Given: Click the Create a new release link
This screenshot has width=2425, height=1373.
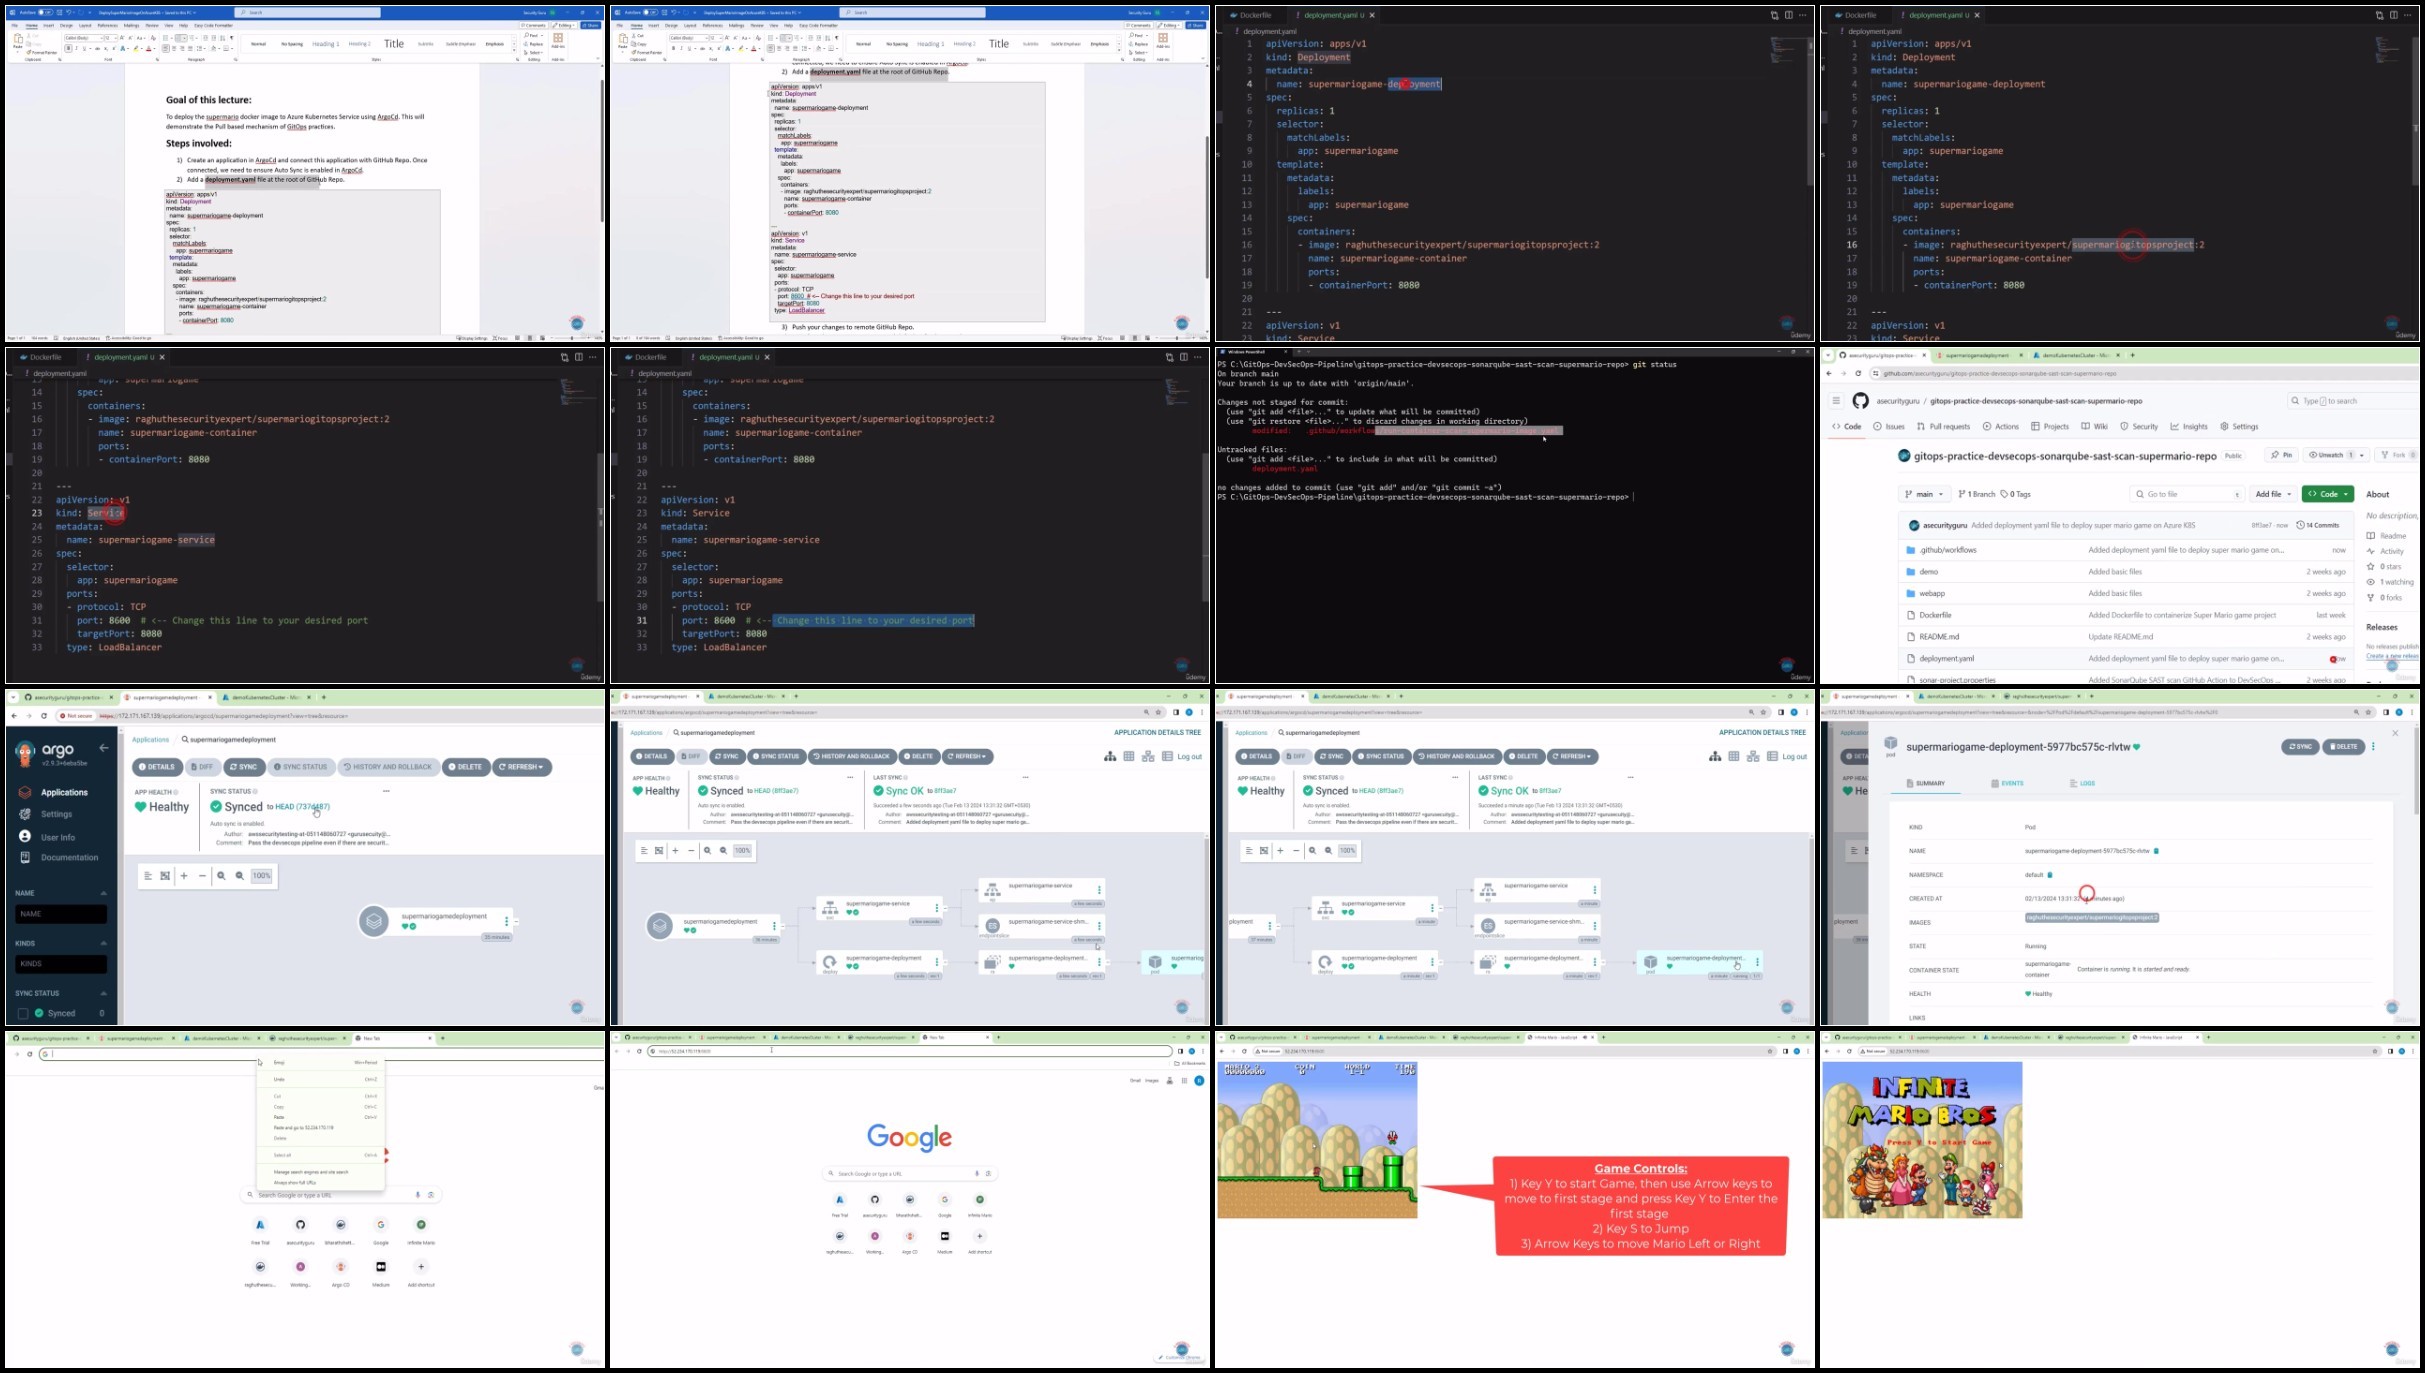Looking at the screenshot, I should (x=2392, y=656).
